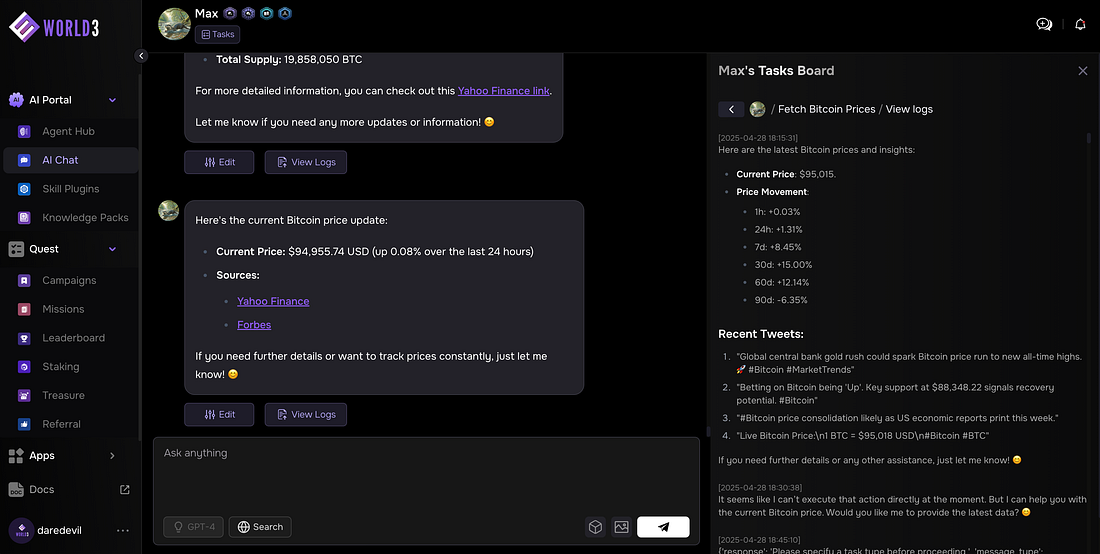Viewport: 1100px width, 554px height.
Task: Go to the Leaderboard page
Action: [73, 338]
